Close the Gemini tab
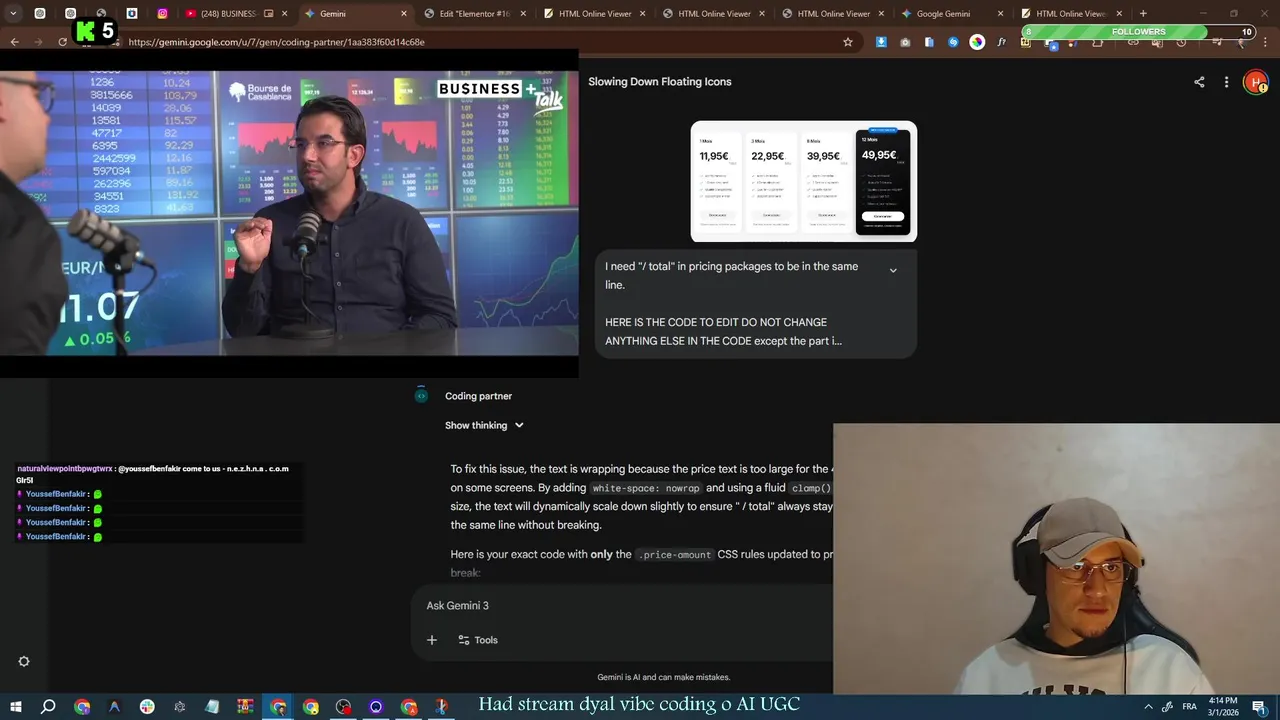The height and width of the screenshot is (720, 1280). click(x=404, y=14)
